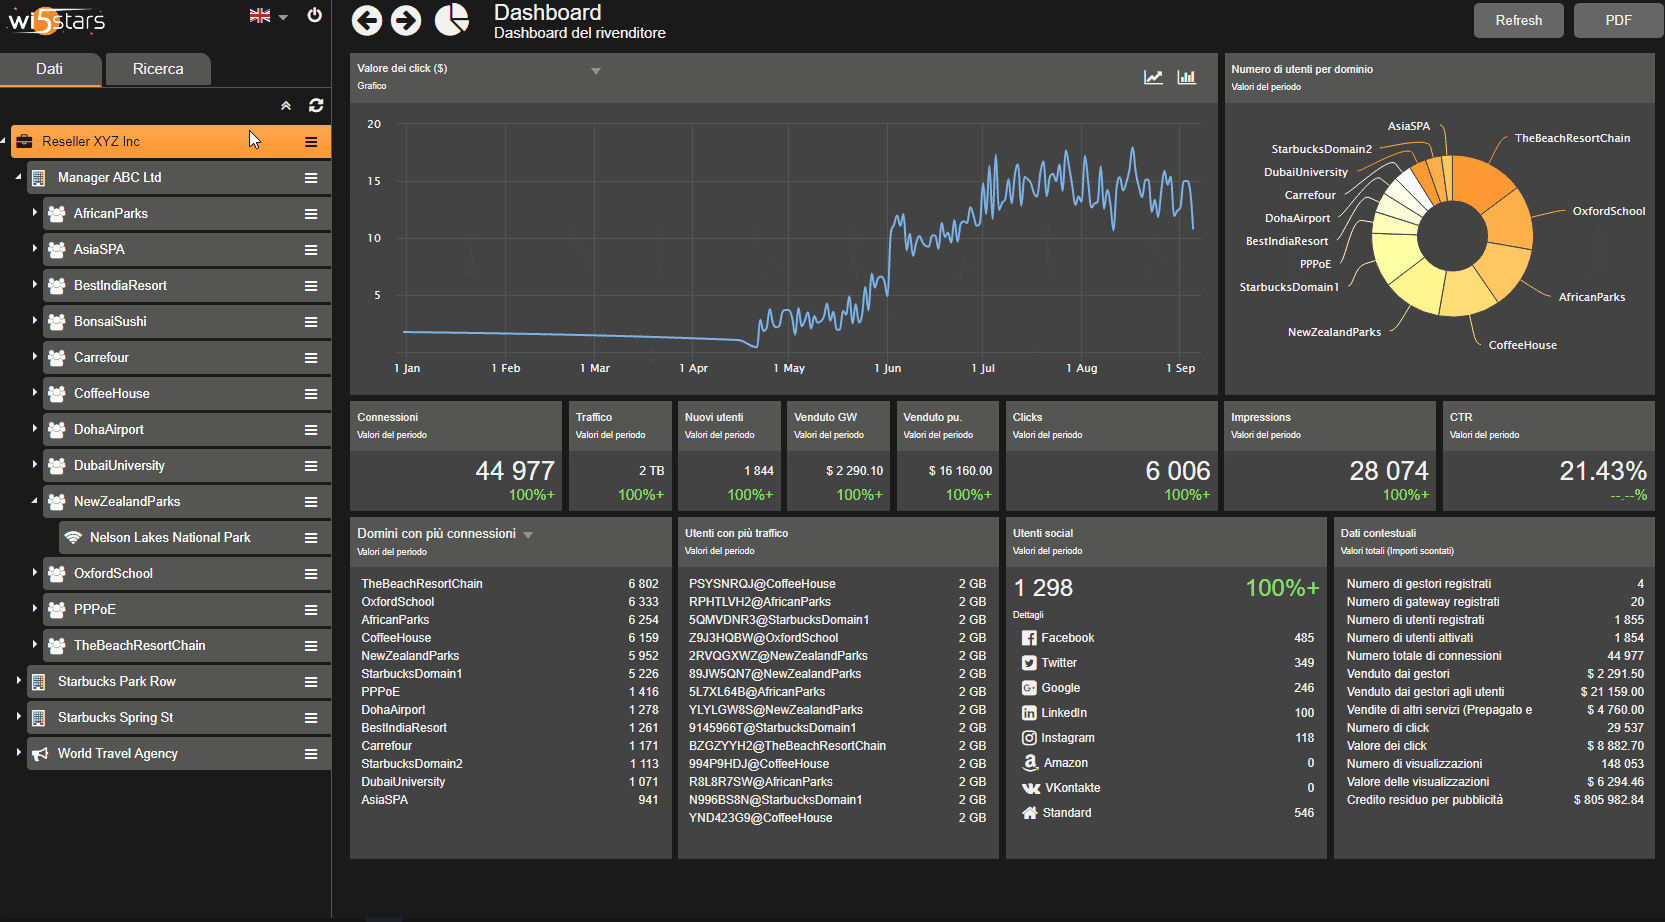
Task: Click OxfordSchool row in top domains list
Action: tap(510, 602)
